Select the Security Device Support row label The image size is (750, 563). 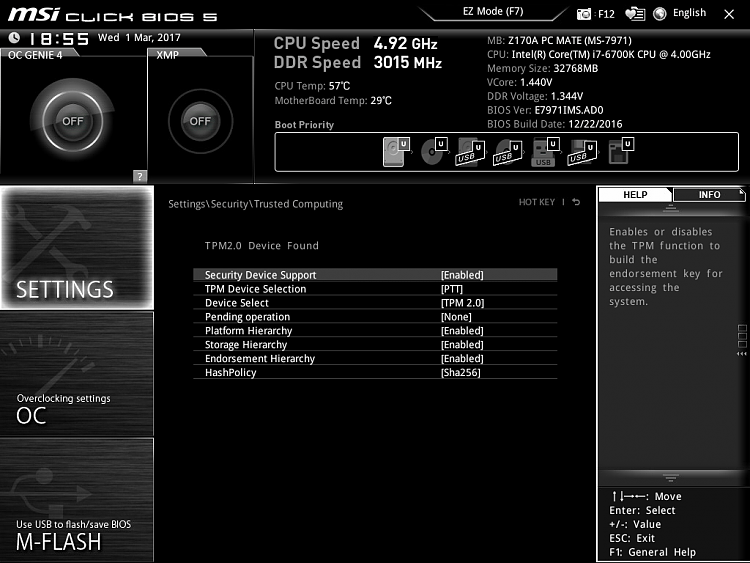pyautogui.click(x=261, y=275)
